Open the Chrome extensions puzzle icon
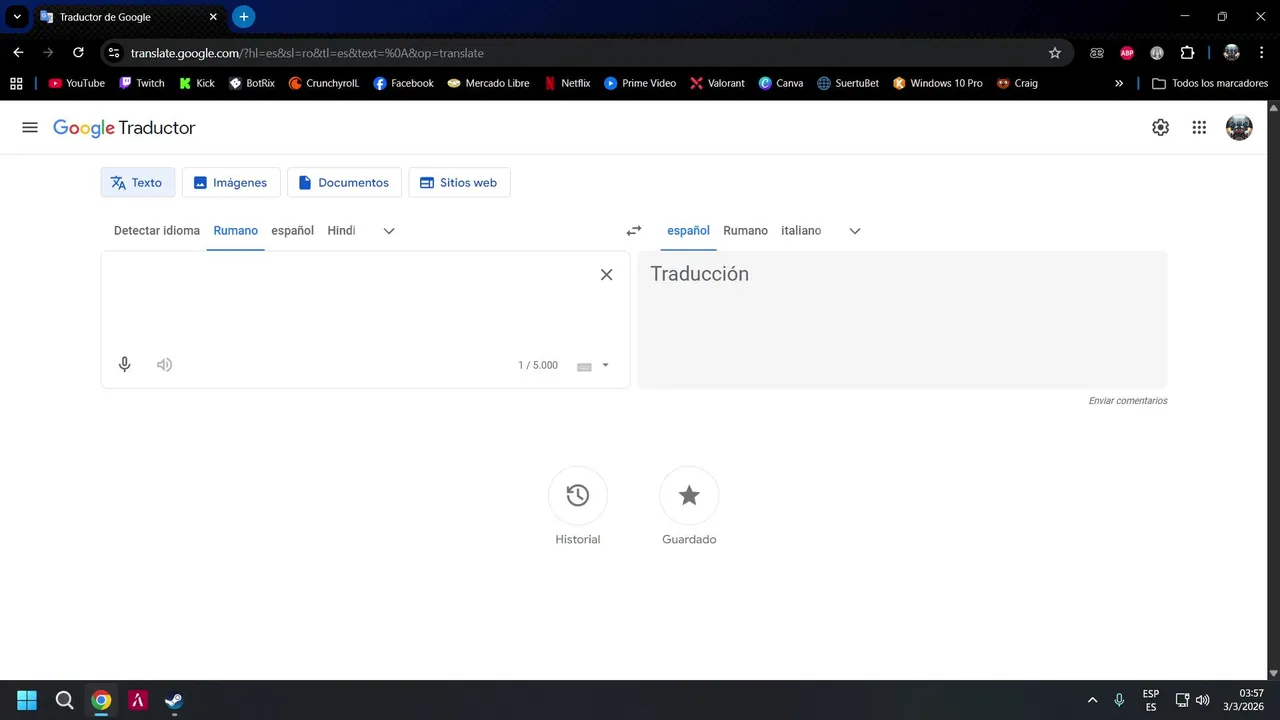This screenshot has width=1280, height=720. (x=1187, y=53)
